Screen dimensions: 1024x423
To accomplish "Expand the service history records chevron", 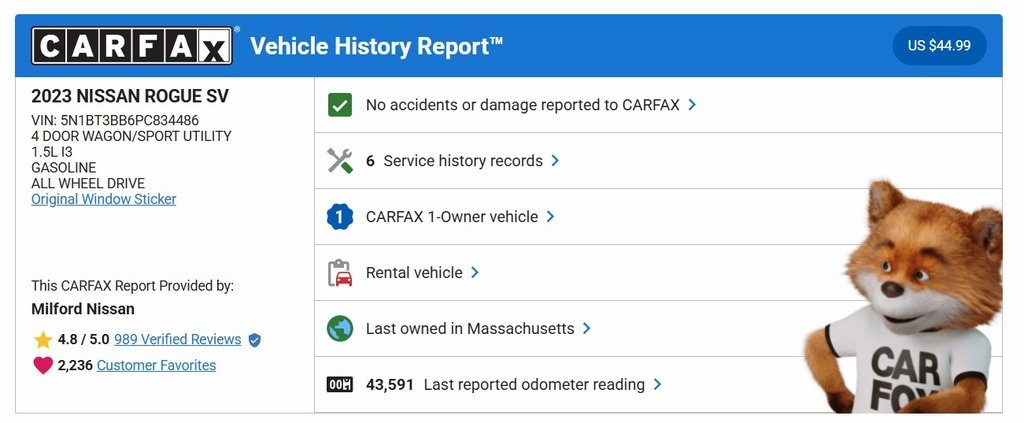I will pos(555,161).
